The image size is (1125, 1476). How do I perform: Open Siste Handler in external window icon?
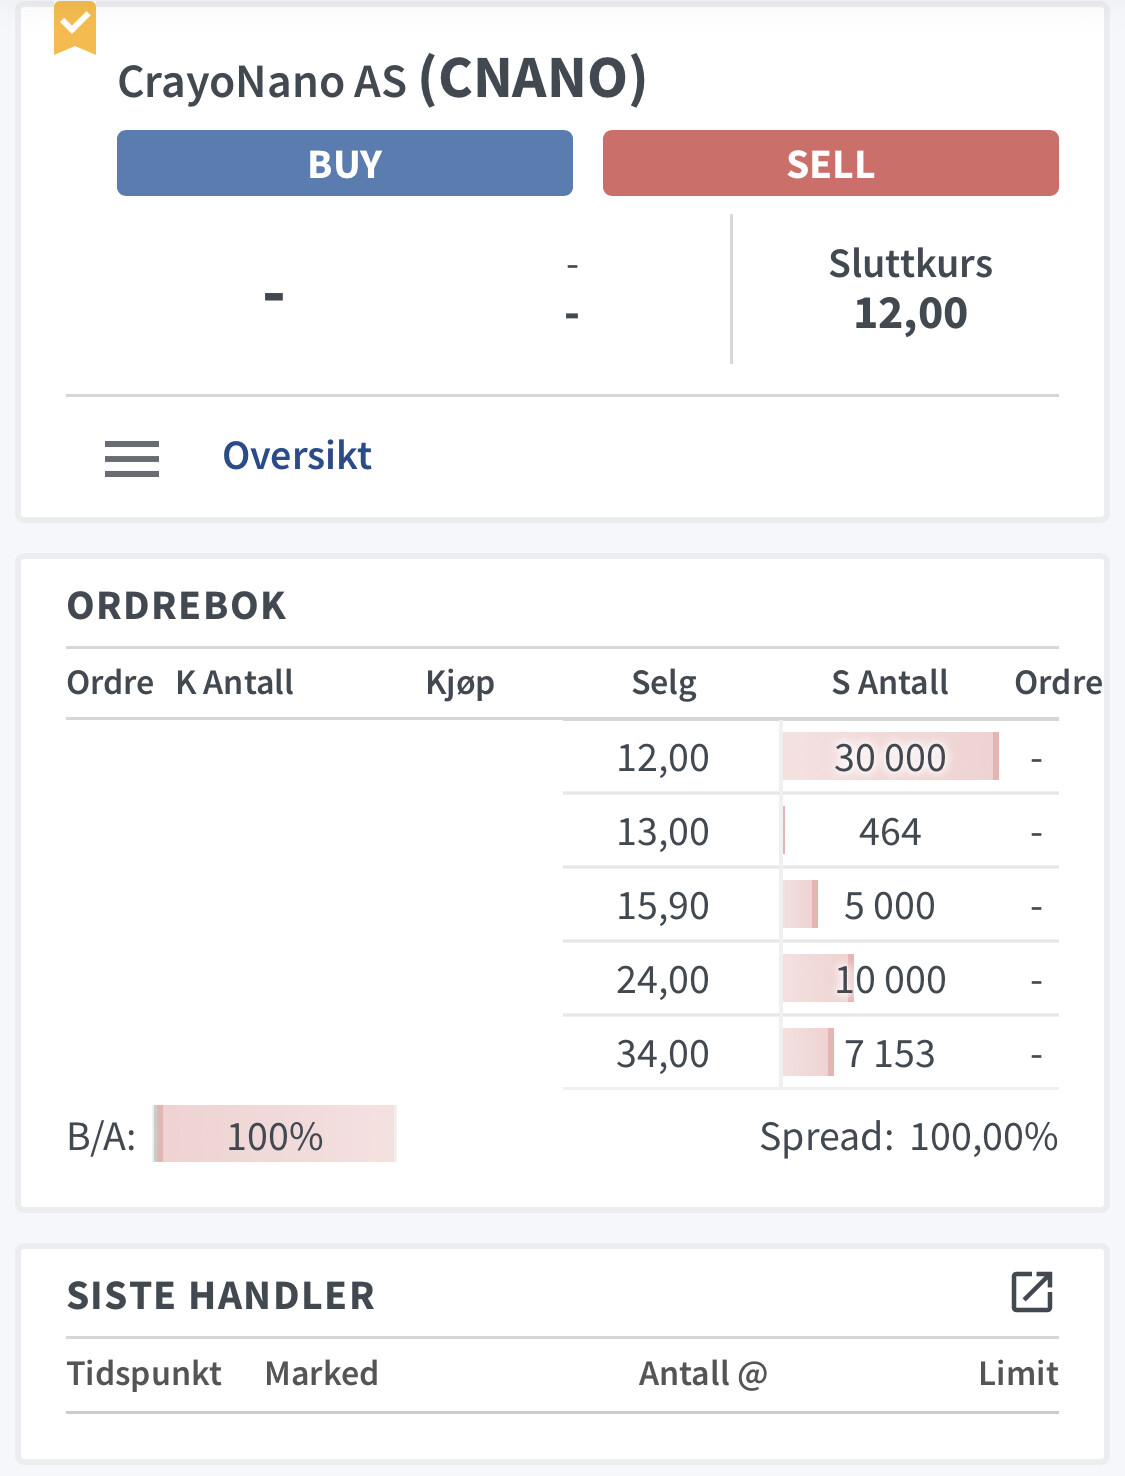(1032, 1292)
